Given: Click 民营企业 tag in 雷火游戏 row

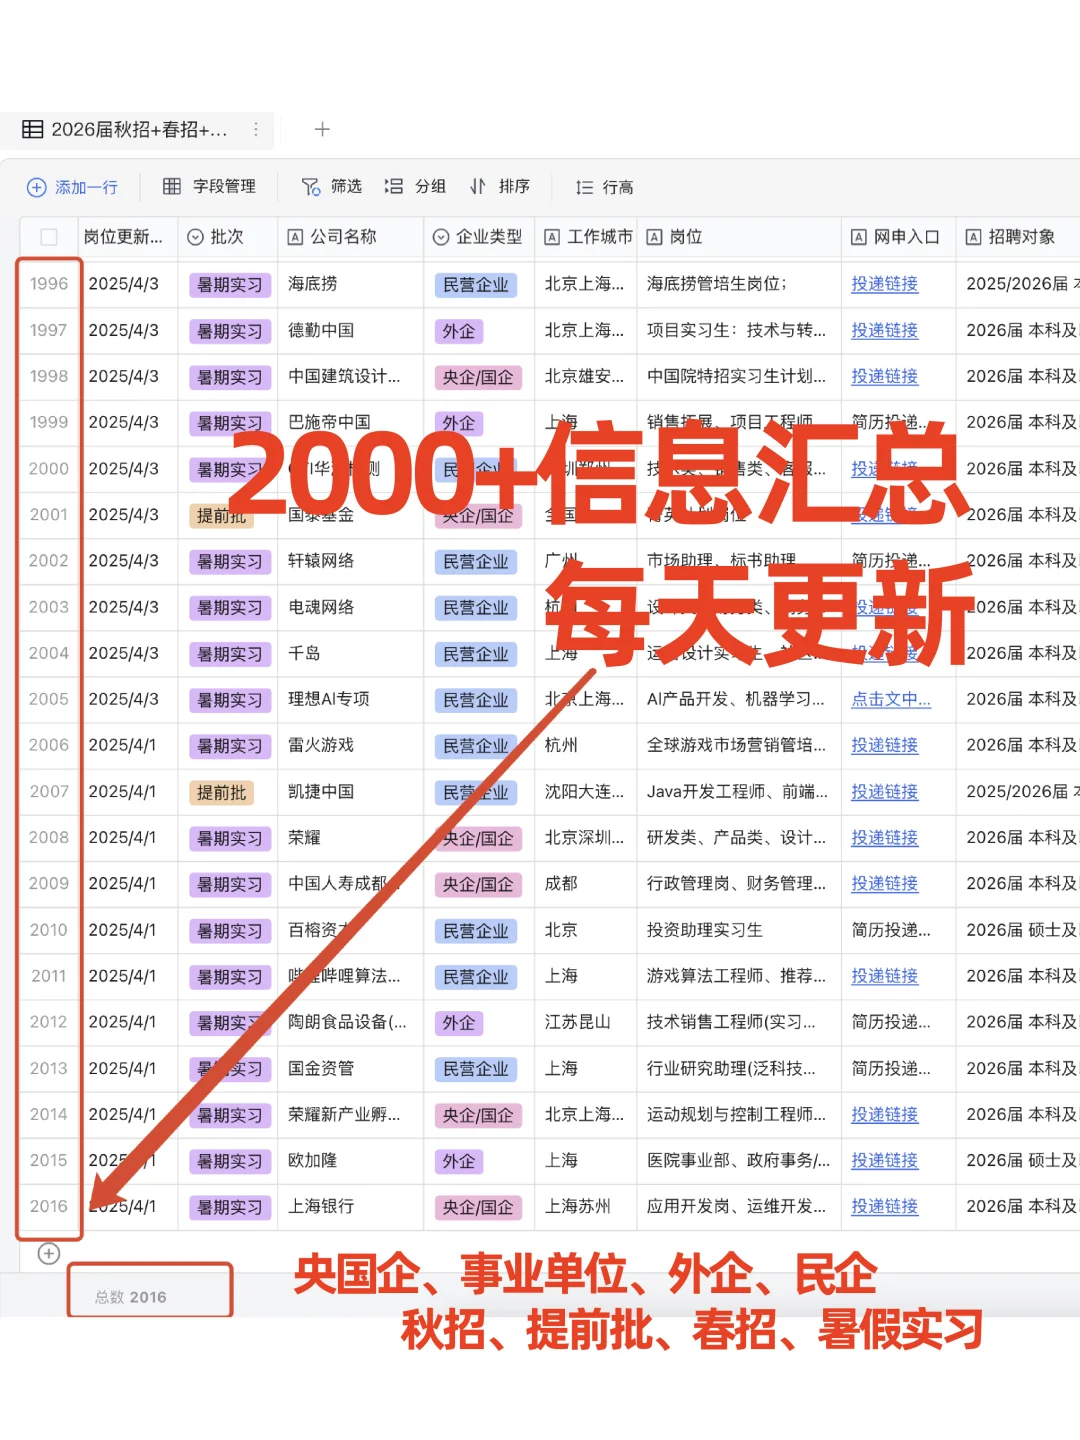Looking at the screenshot, I should (476, 746).
